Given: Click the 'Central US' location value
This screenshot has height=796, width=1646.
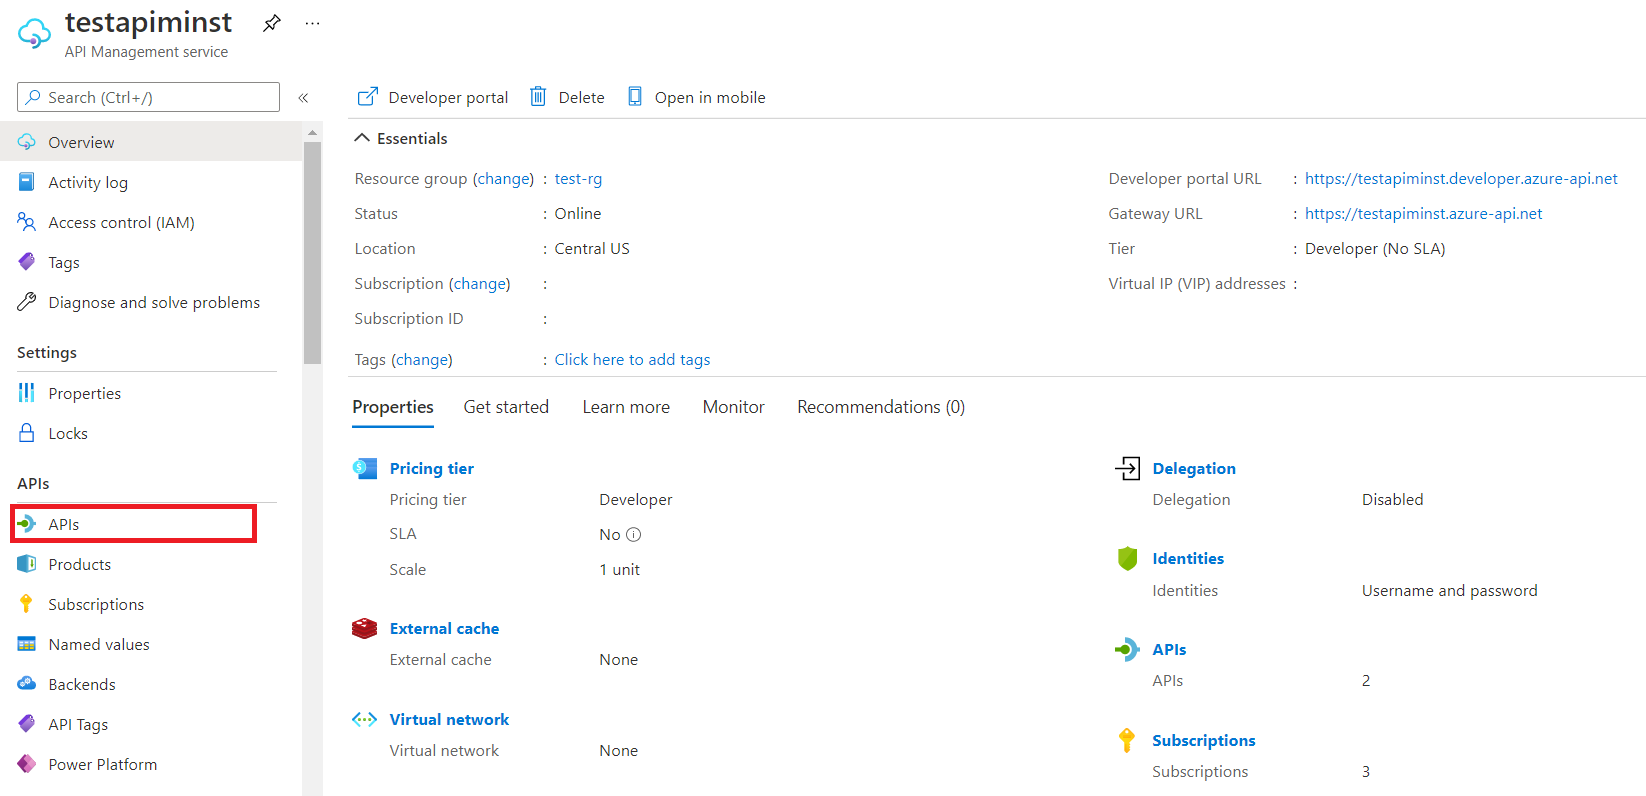Looking at the screenshot, I should click(x=592, y=248).
